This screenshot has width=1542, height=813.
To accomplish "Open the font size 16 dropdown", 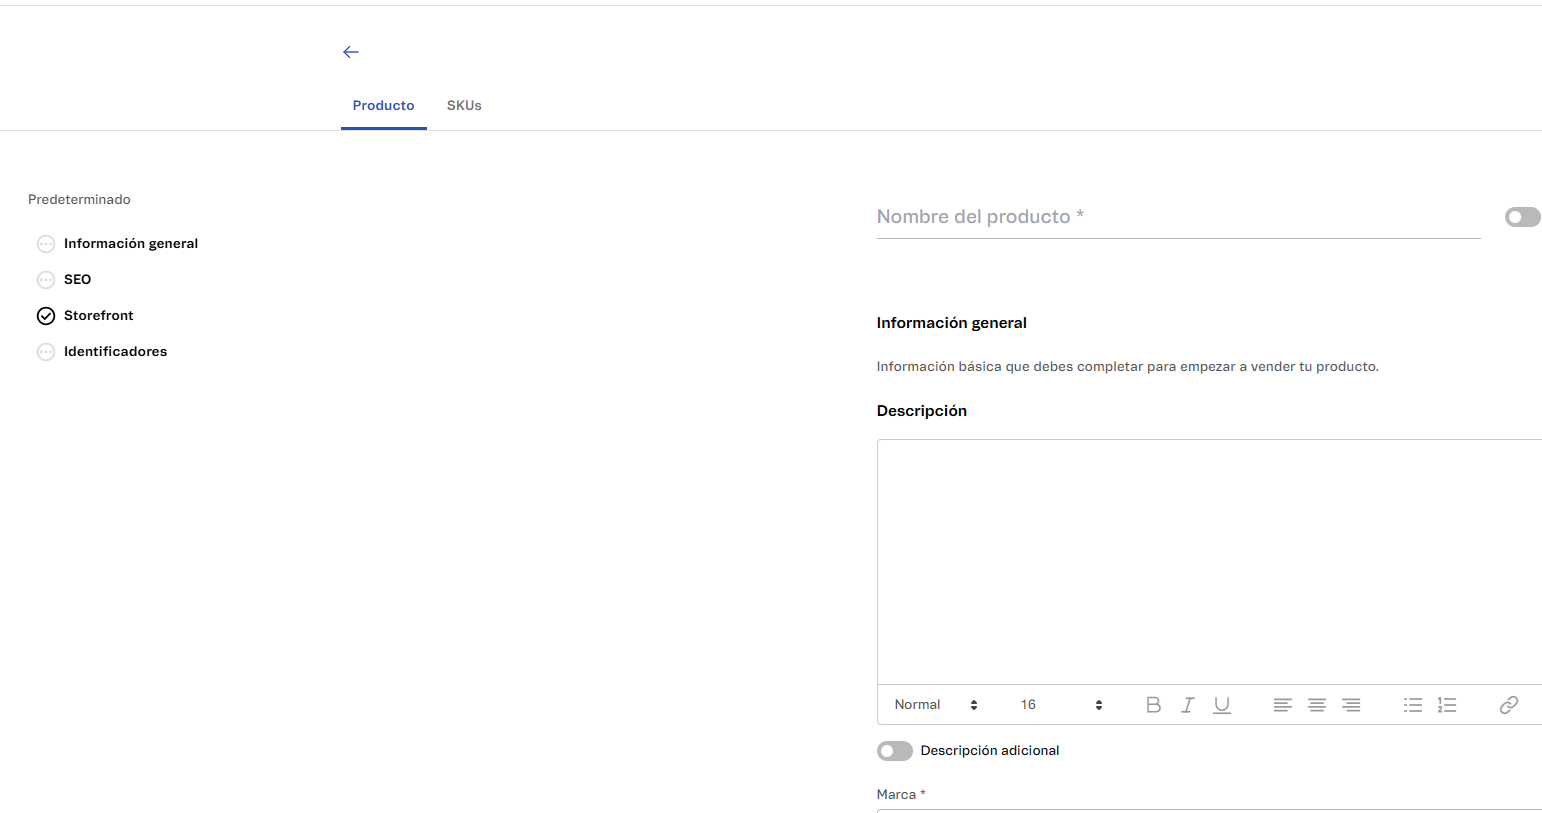I will [1060, 705].
